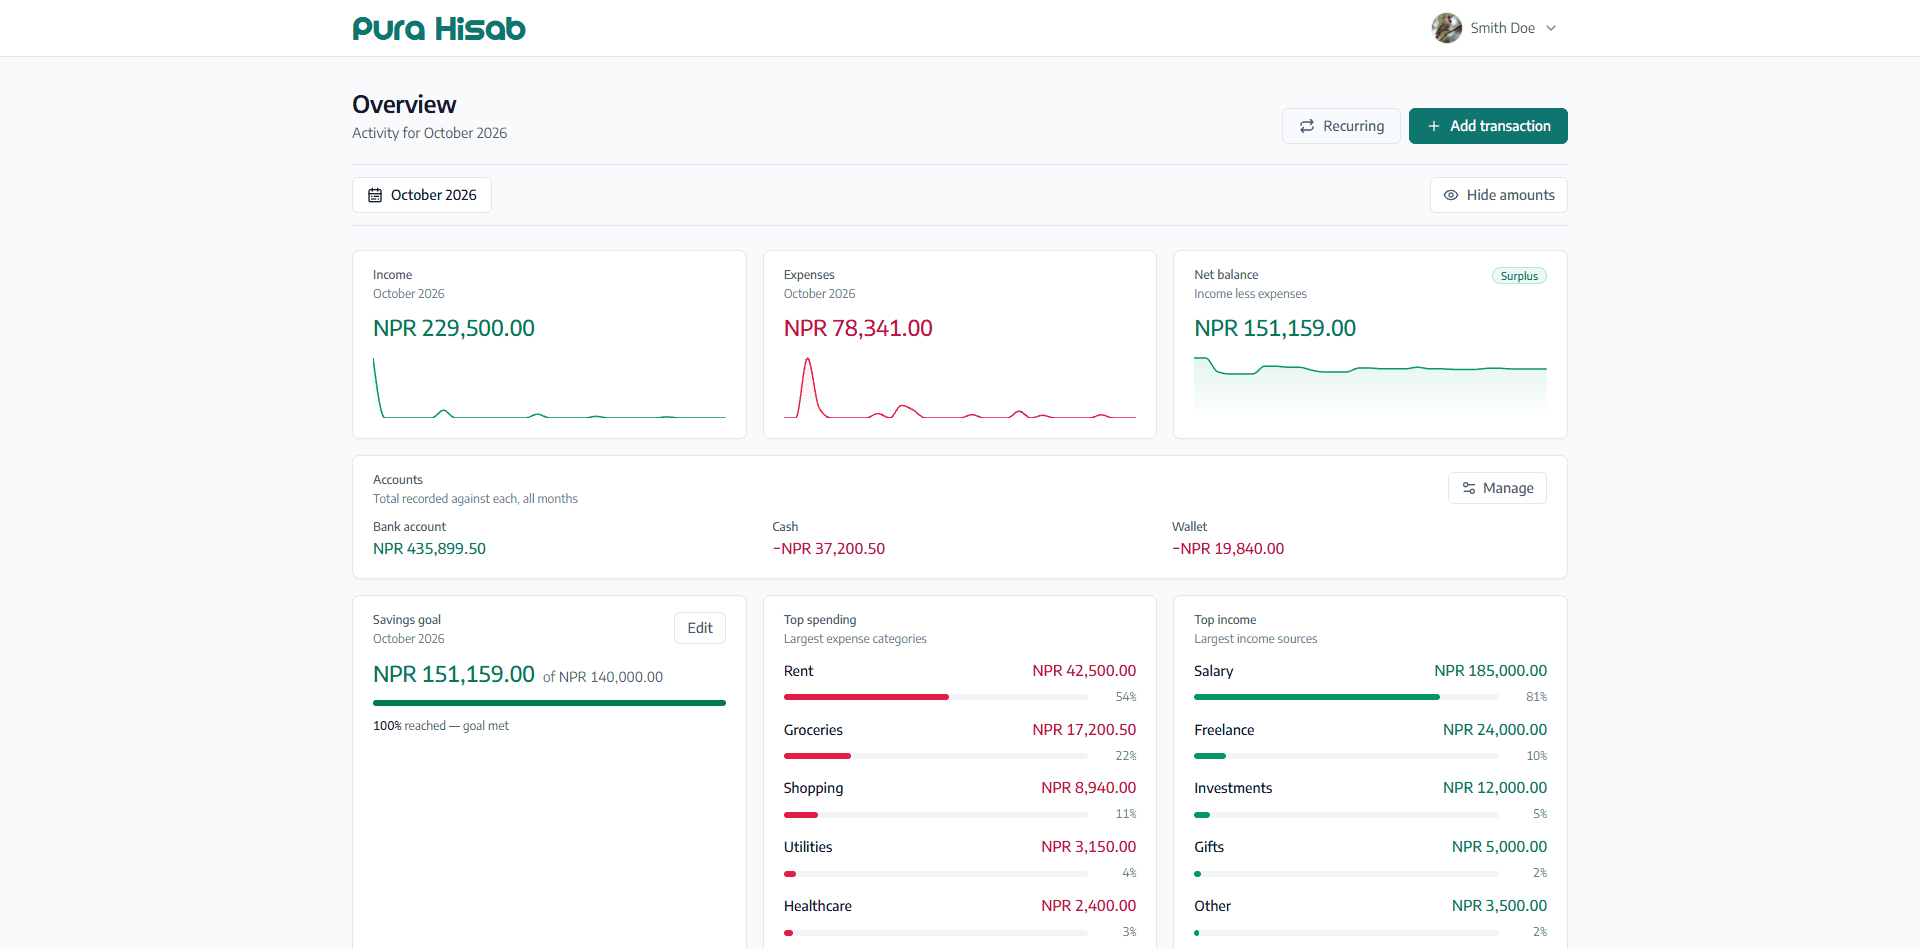
Task: Select the Freelance income label
Action: click(x=1224, y=730)
